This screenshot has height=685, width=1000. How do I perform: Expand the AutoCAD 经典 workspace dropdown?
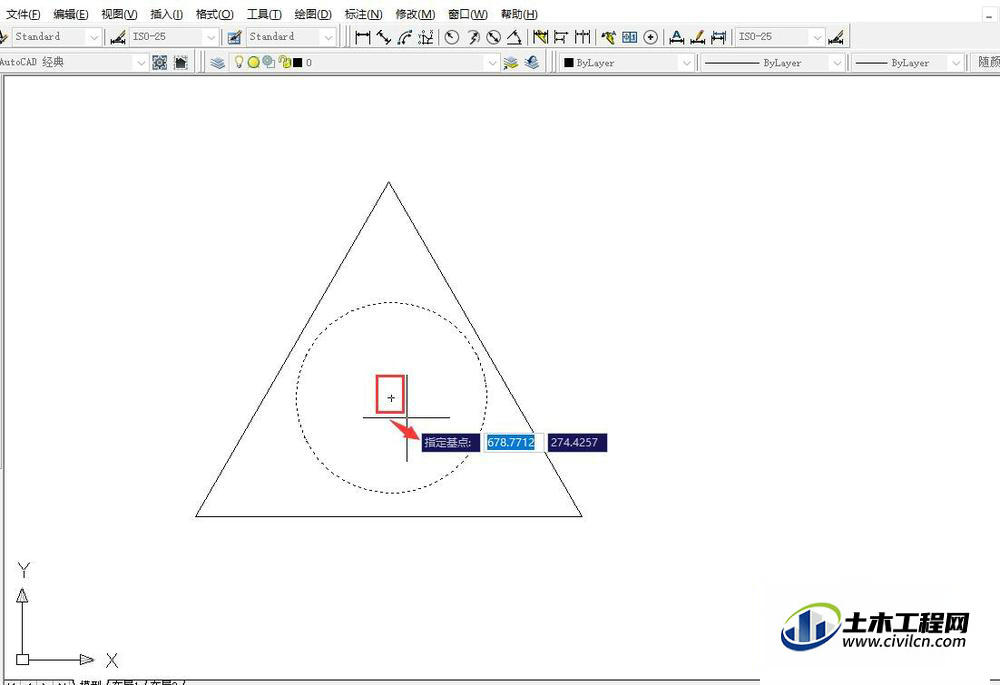coord(141,63)
